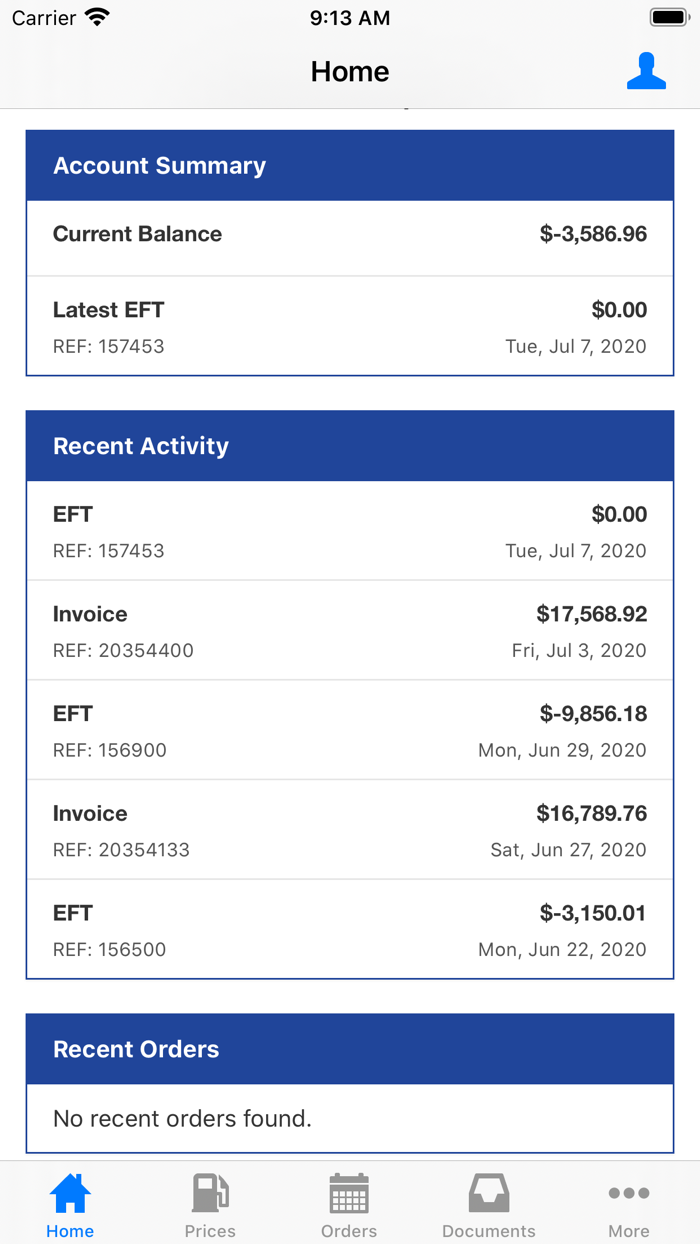700x1244 pixels.
Task: Switch to the Documents tab label
Action: point(489,1231)
